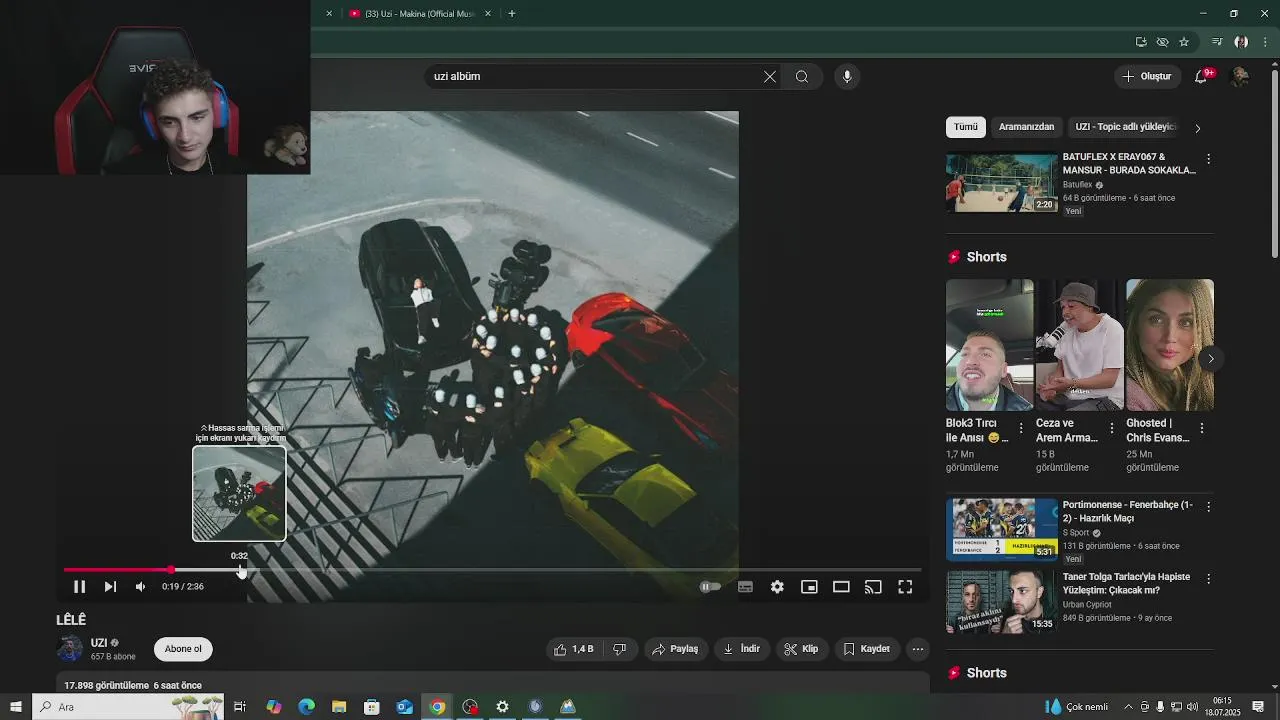
Task: Mute the player volume speaker icon
Action: click(140, 587)
